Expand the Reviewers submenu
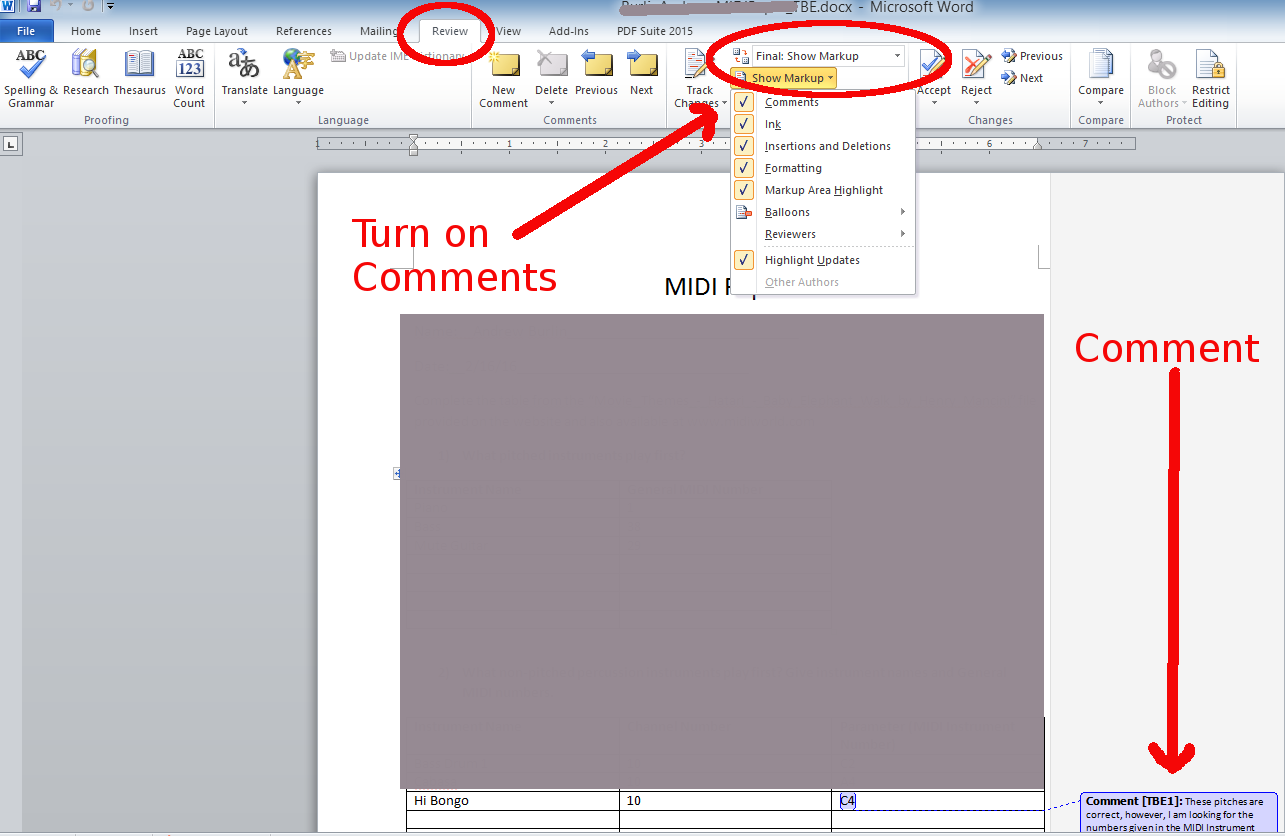The image size is (1285, 836). [822, 234]
